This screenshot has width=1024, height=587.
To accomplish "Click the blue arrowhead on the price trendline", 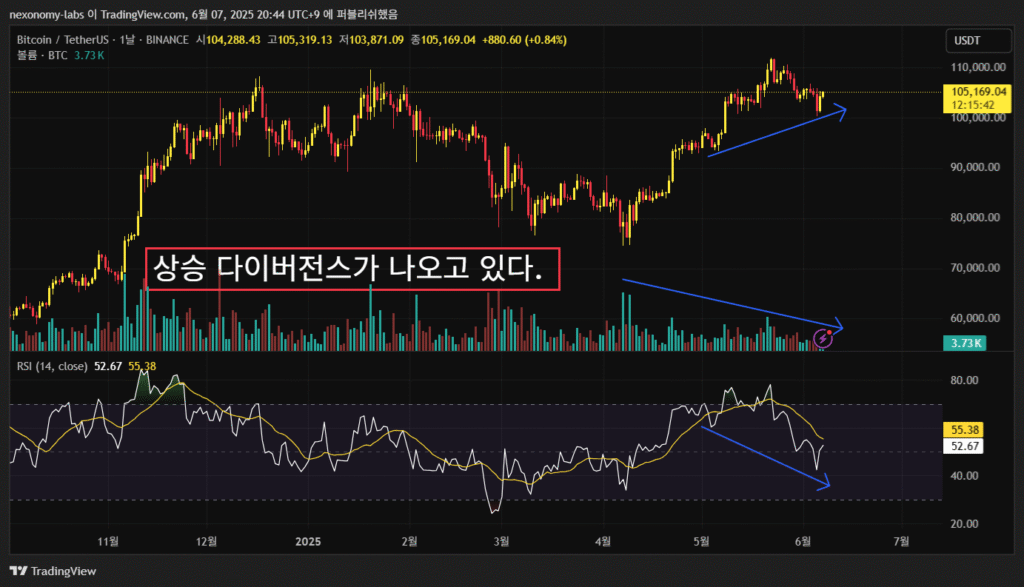I will pyautogui.click(x=840, y=110).
